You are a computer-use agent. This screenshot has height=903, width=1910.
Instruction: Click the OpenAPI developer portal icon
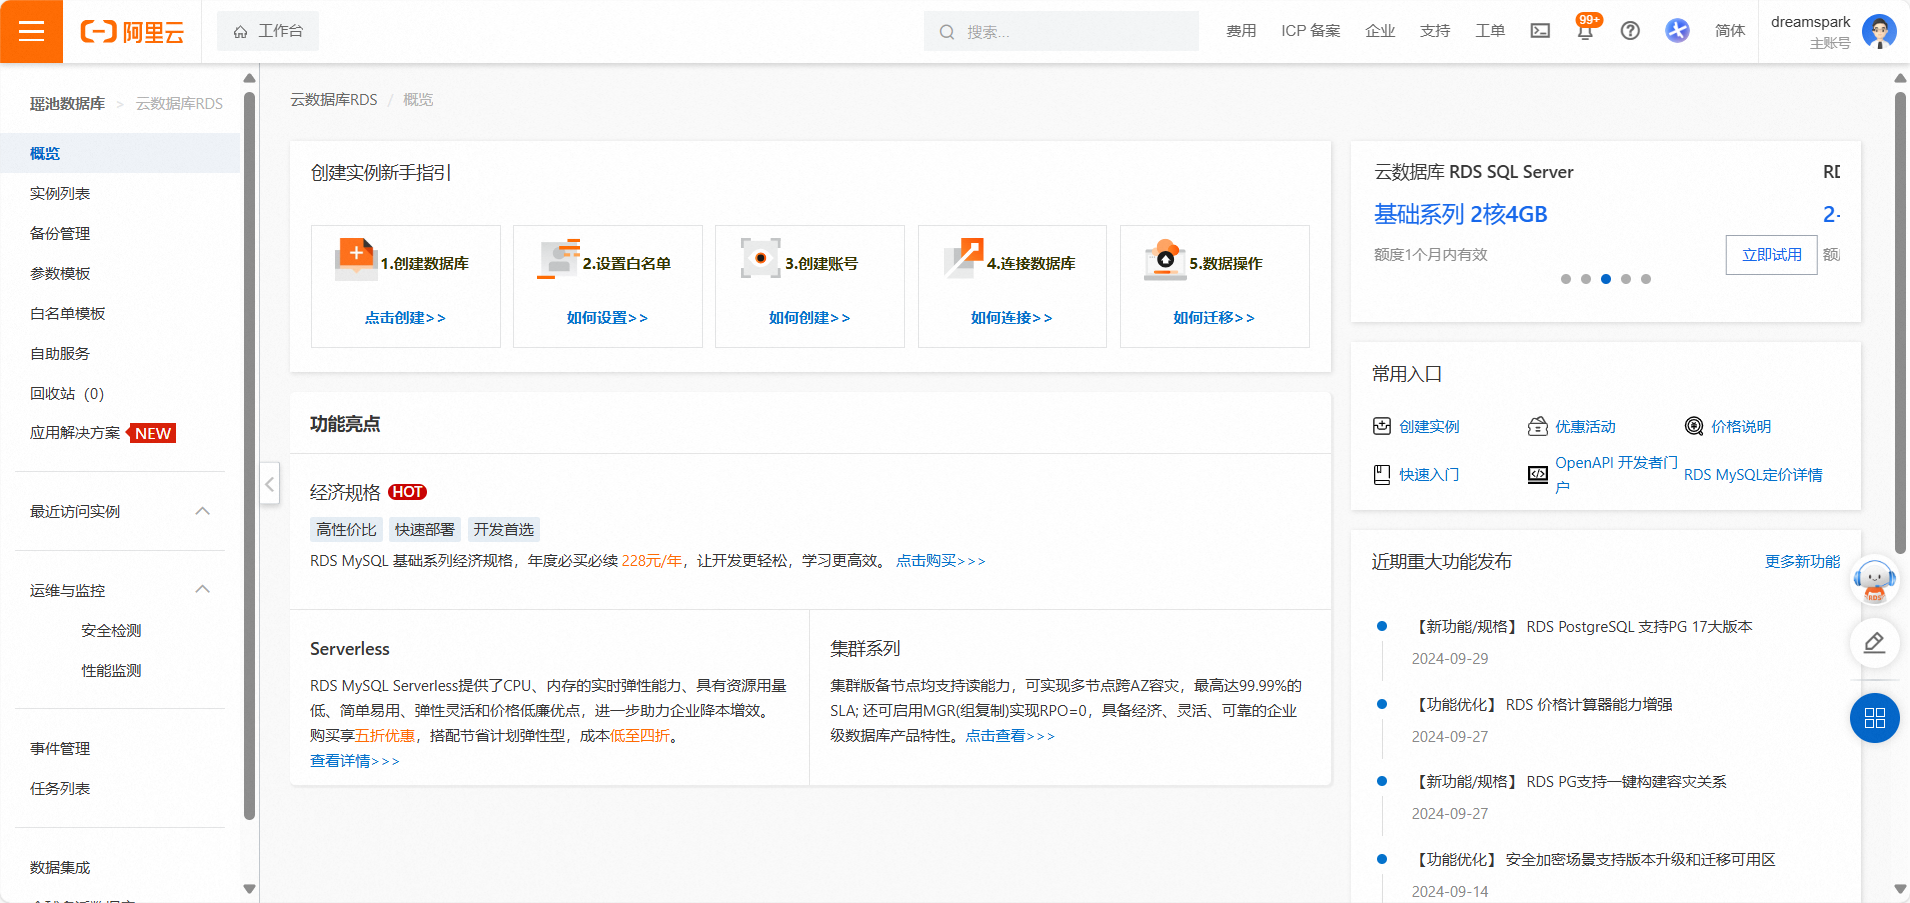coord(1538,475)
